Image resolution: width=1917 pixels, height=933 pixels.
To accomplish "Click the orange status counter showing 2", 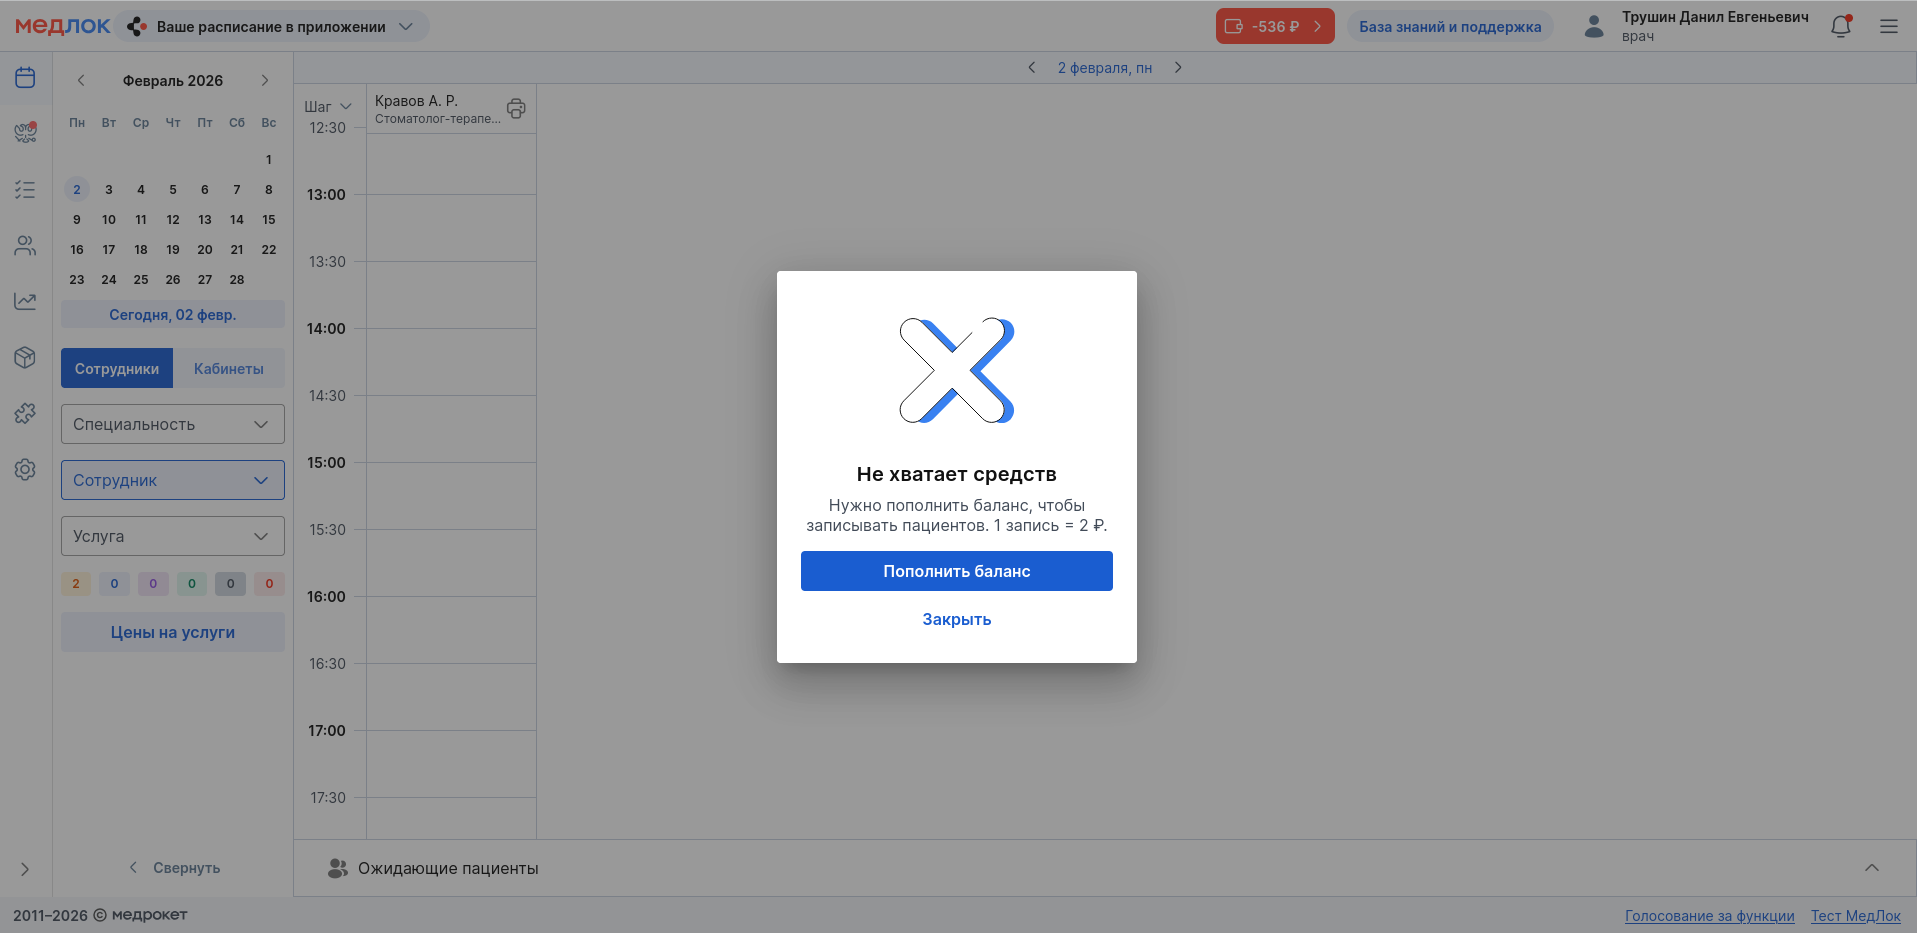I will click(x=76, y=584).
